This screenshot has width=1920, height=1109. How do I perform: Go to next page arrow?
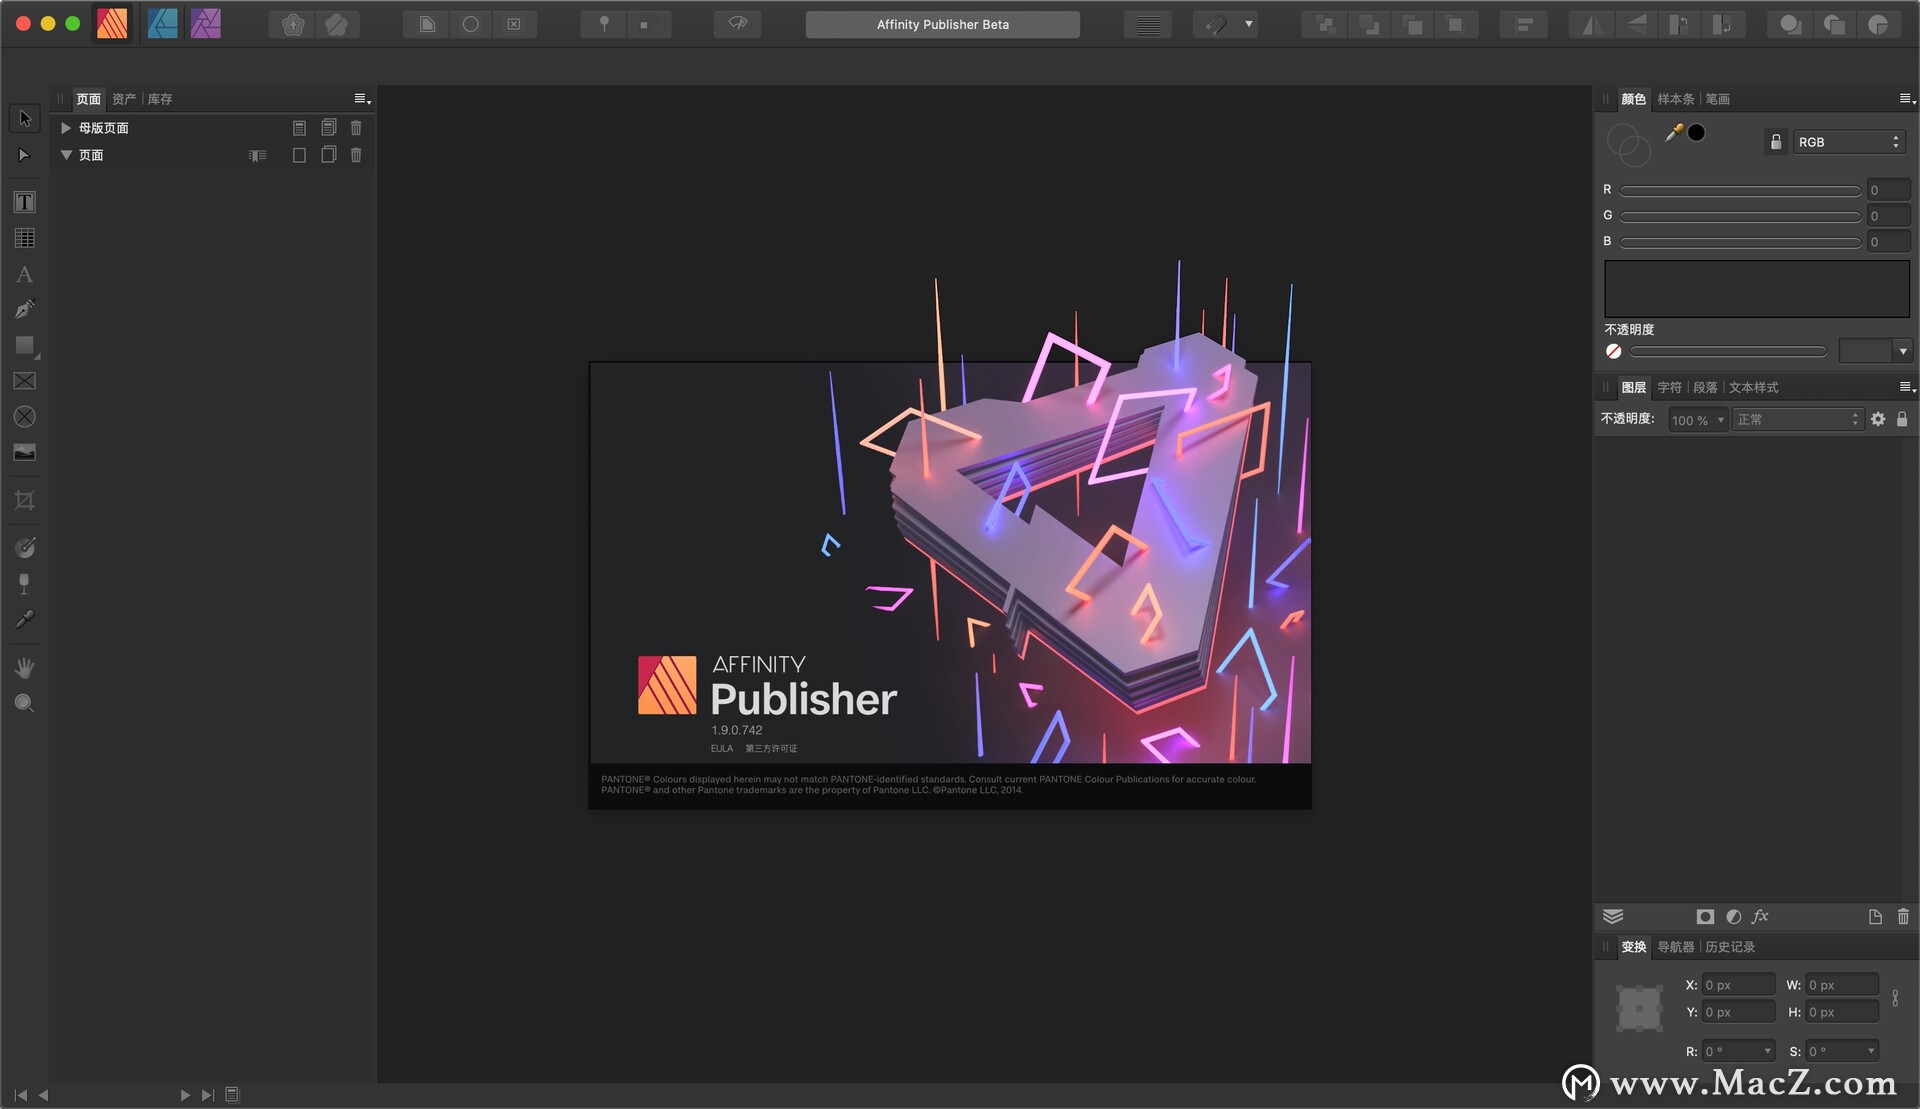(x=185, y=1095)
